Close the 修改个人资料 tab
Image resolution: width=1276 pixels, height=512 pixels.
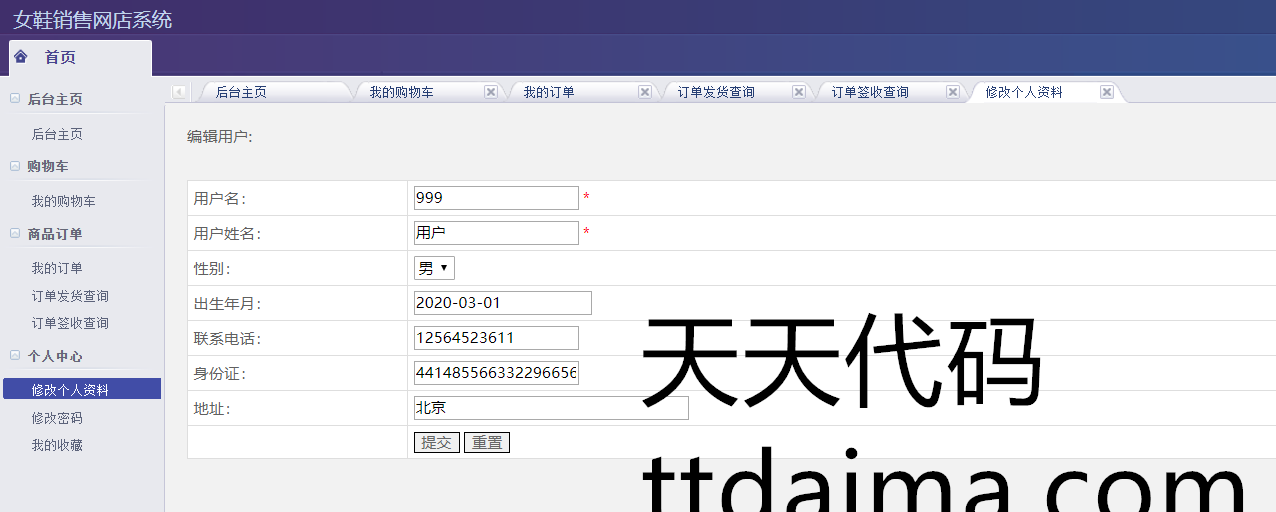[1107, 92]
